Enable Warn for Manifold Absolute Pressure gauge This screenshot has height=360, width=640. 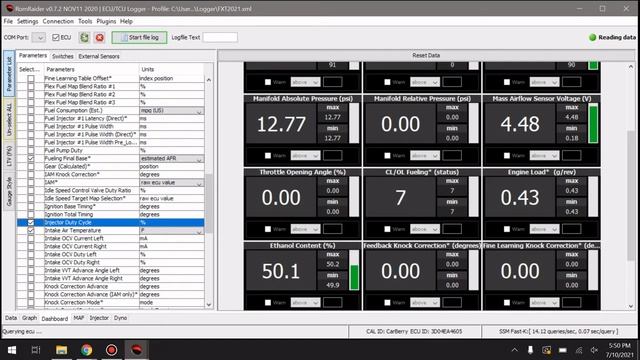(268, 156)
